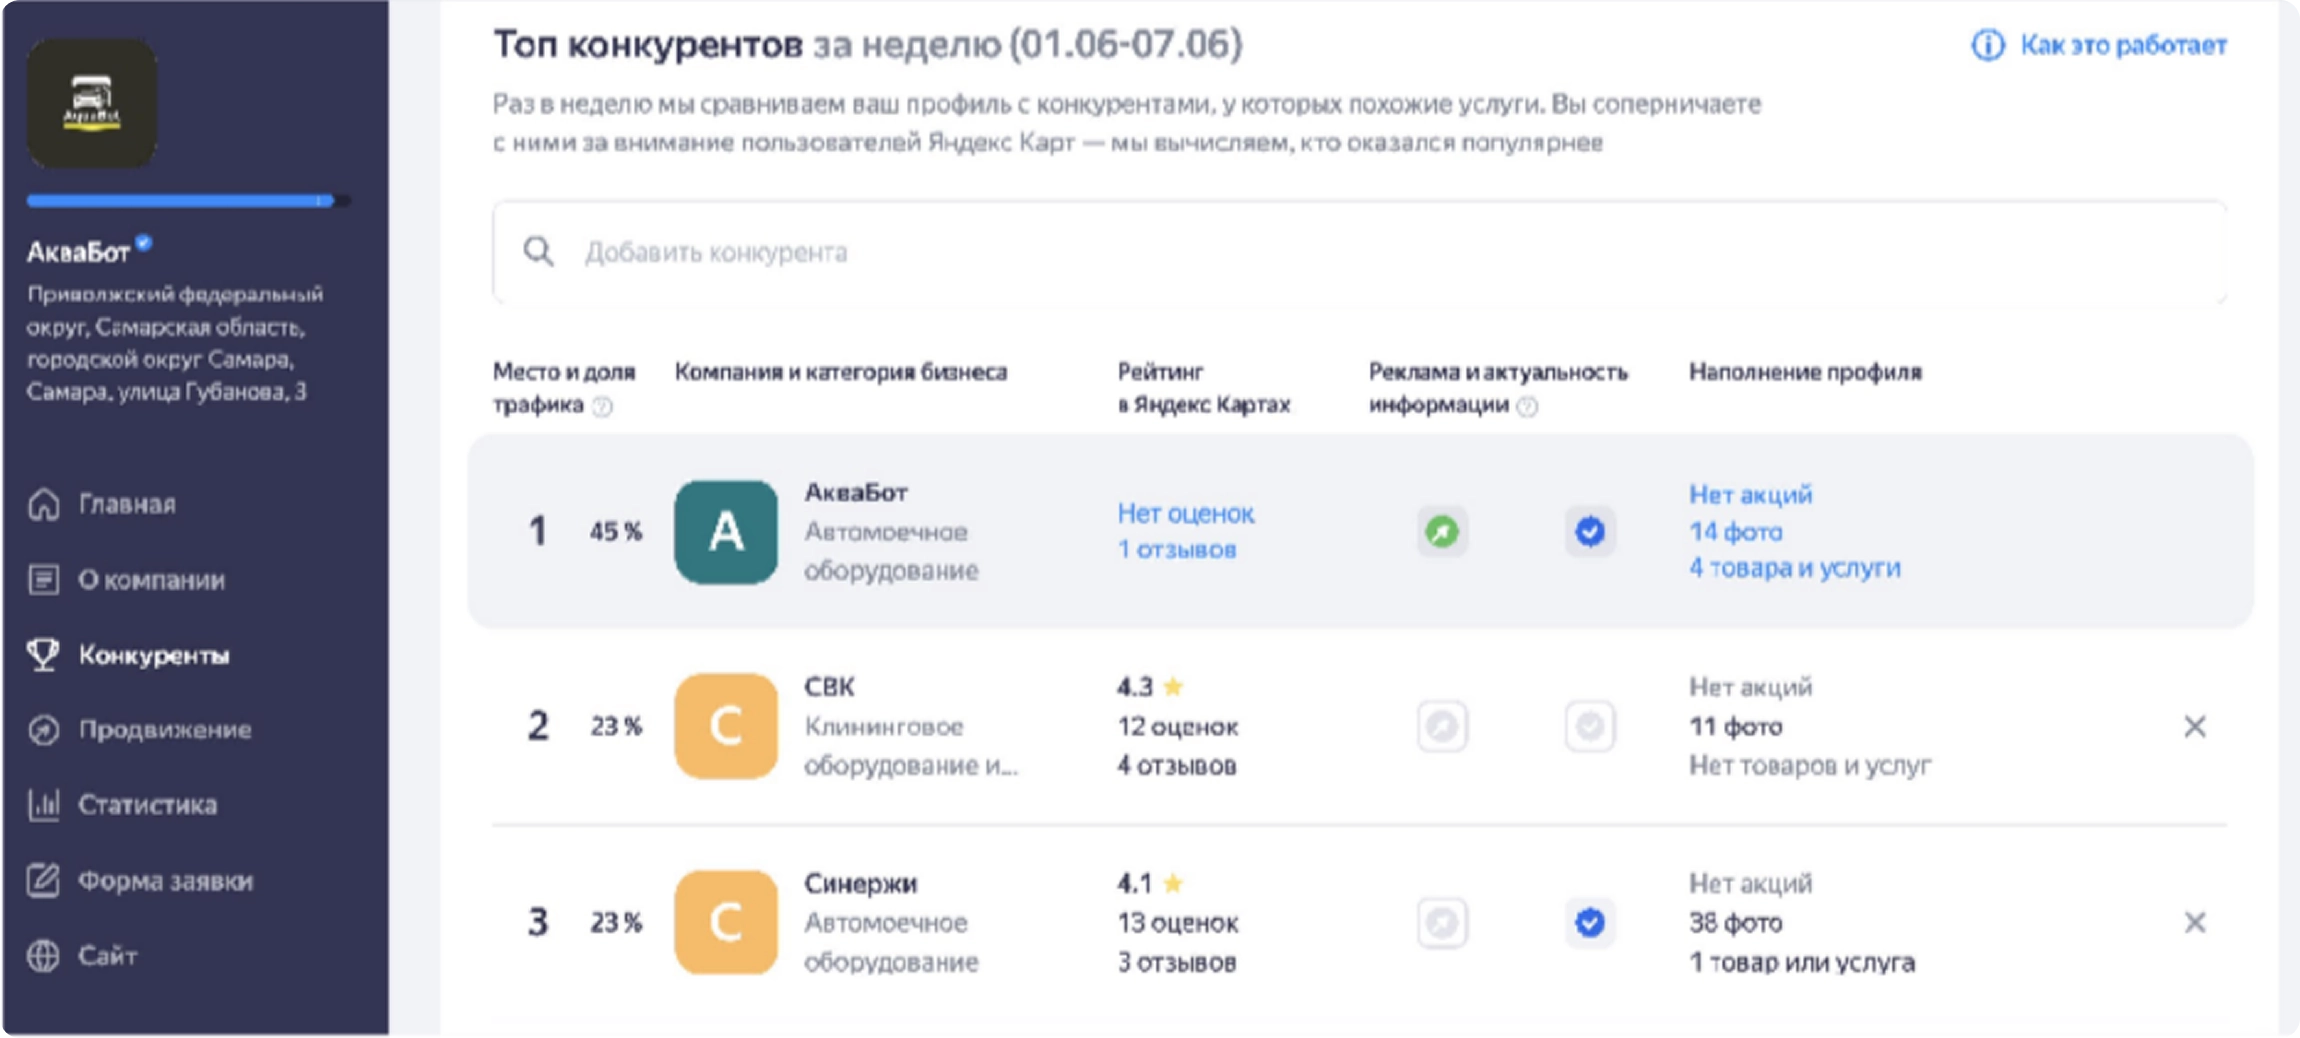Click the Синержи orange avatar

click(726, 922)
